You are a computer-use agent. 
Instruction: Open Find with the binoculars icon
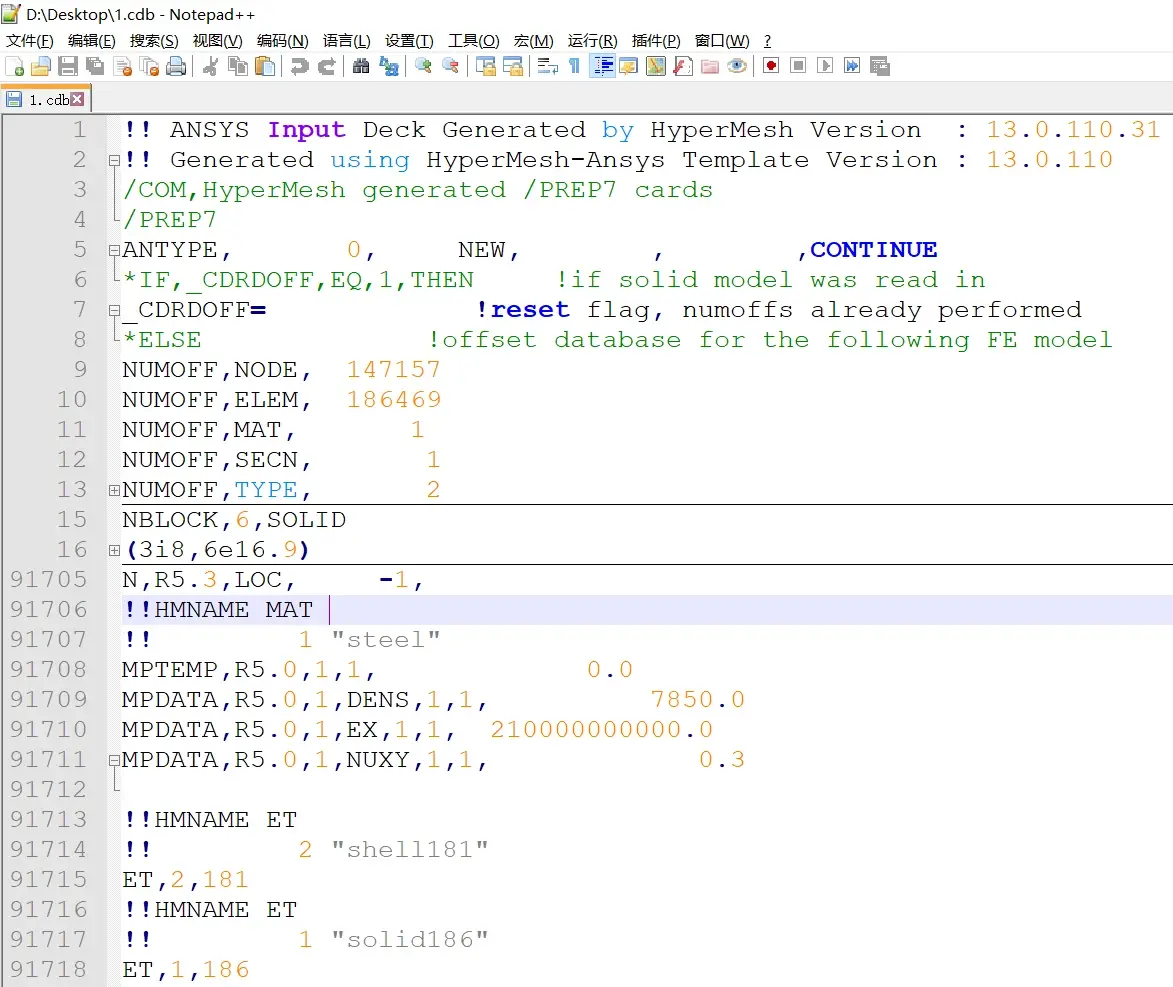pyautogui.click(x=361, y=67)
